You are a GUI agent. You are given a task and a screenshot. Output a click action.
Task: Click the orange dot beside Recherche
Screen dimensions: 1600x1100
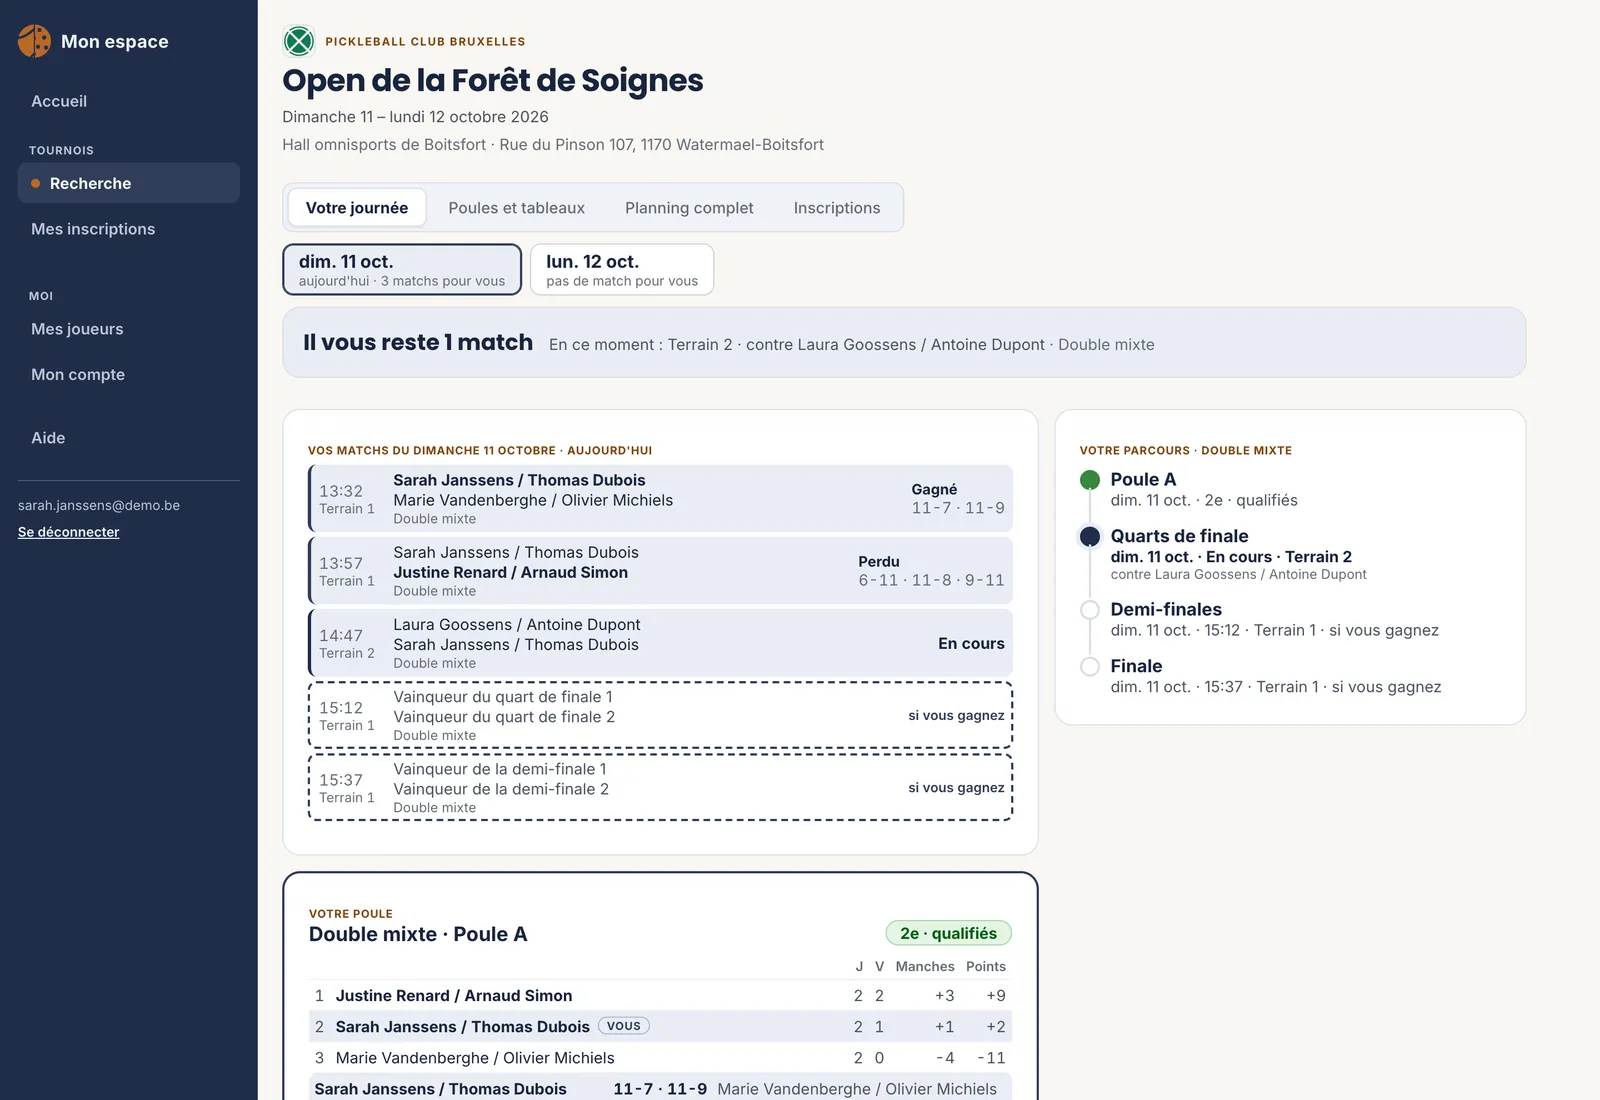coord(36,183)
